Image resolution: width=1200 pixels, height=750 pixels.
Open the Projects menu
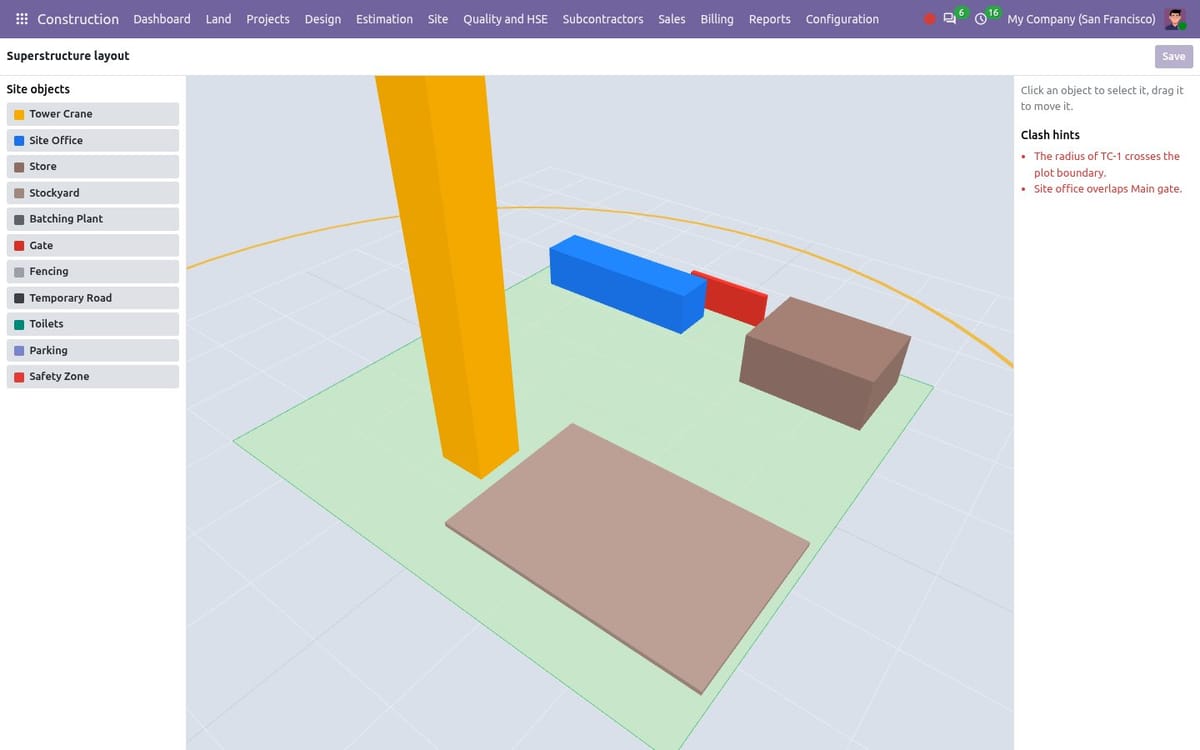tap(268, 19)
